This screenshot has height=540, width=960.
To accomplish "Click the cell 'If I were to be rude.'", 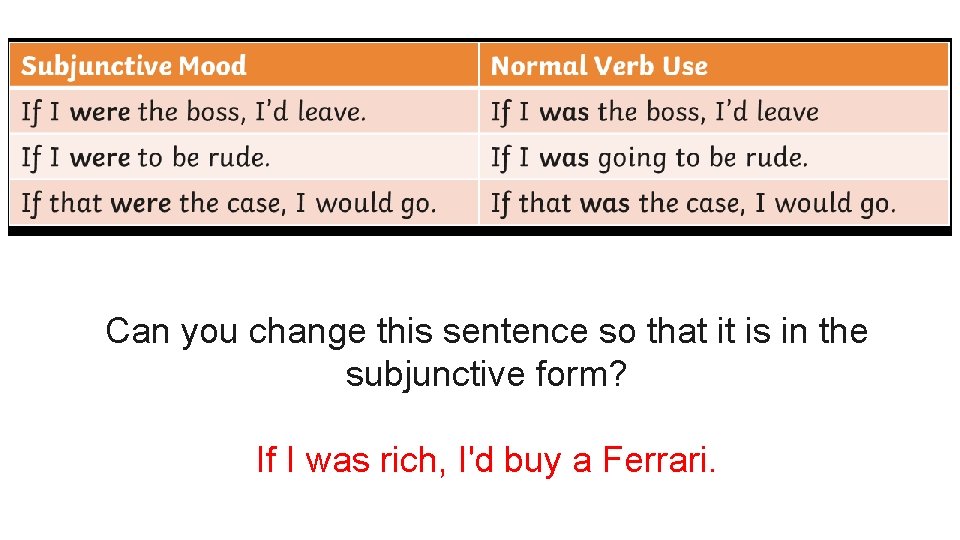I will coord(244,157).
